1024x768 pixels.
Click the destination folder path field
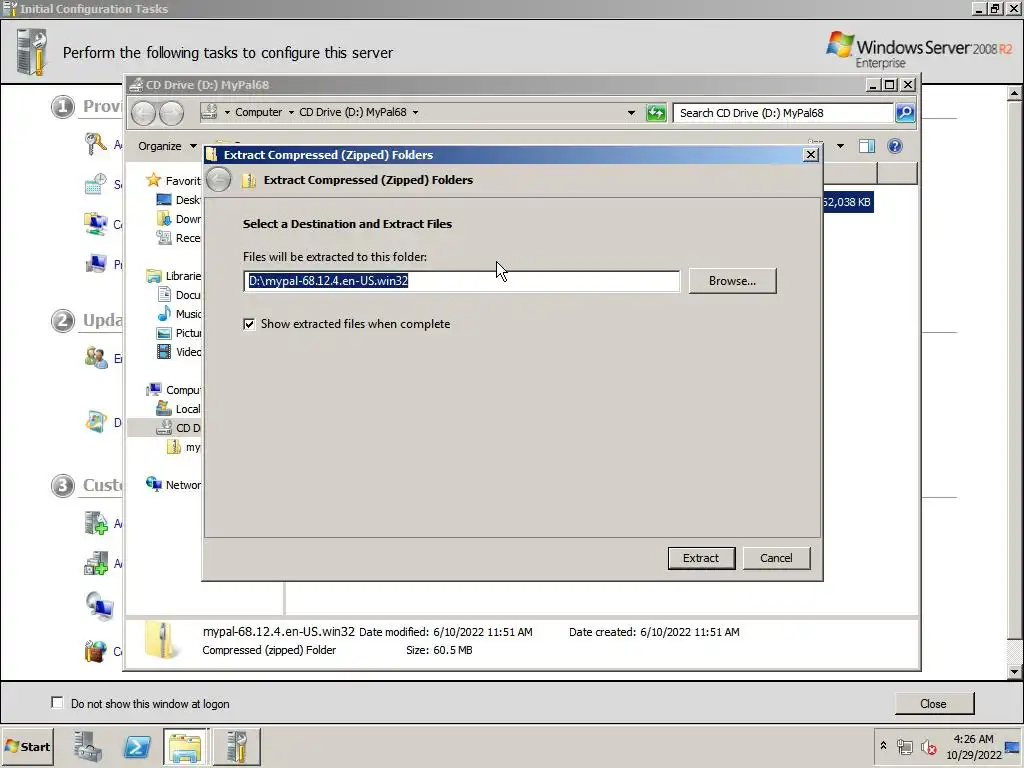(461, 281)
